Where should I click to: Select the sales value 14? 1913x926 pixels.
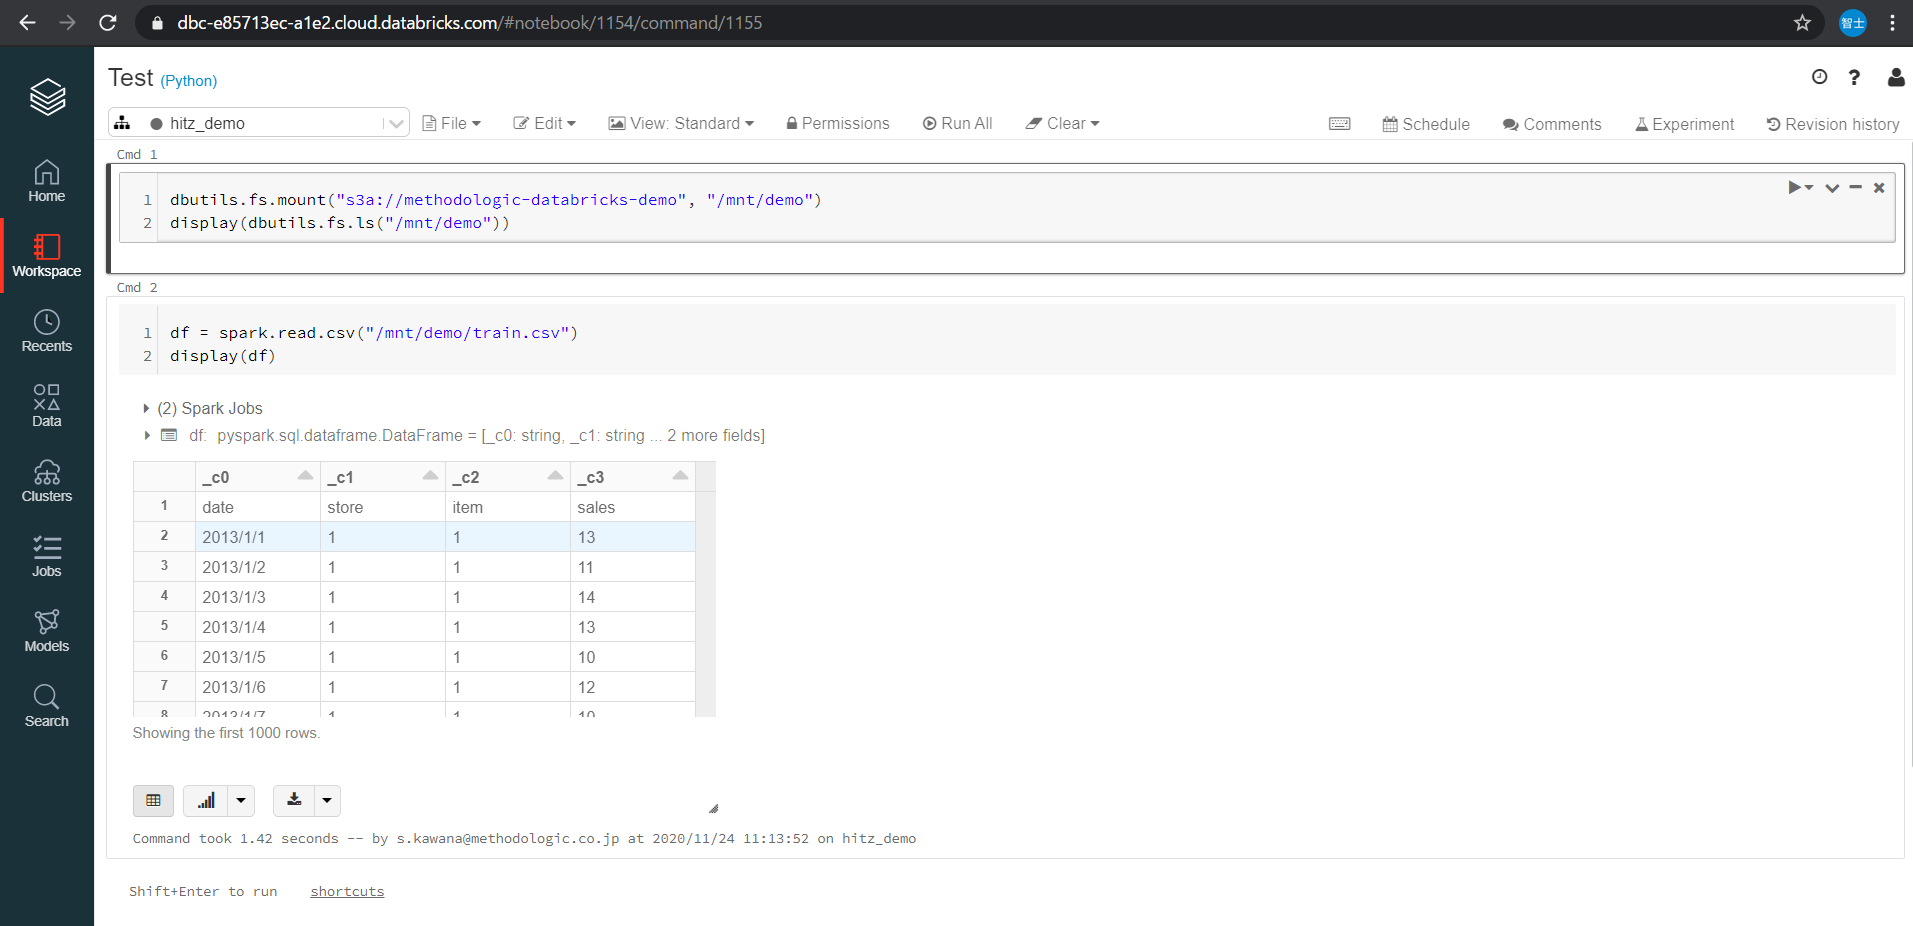(632, 597)
